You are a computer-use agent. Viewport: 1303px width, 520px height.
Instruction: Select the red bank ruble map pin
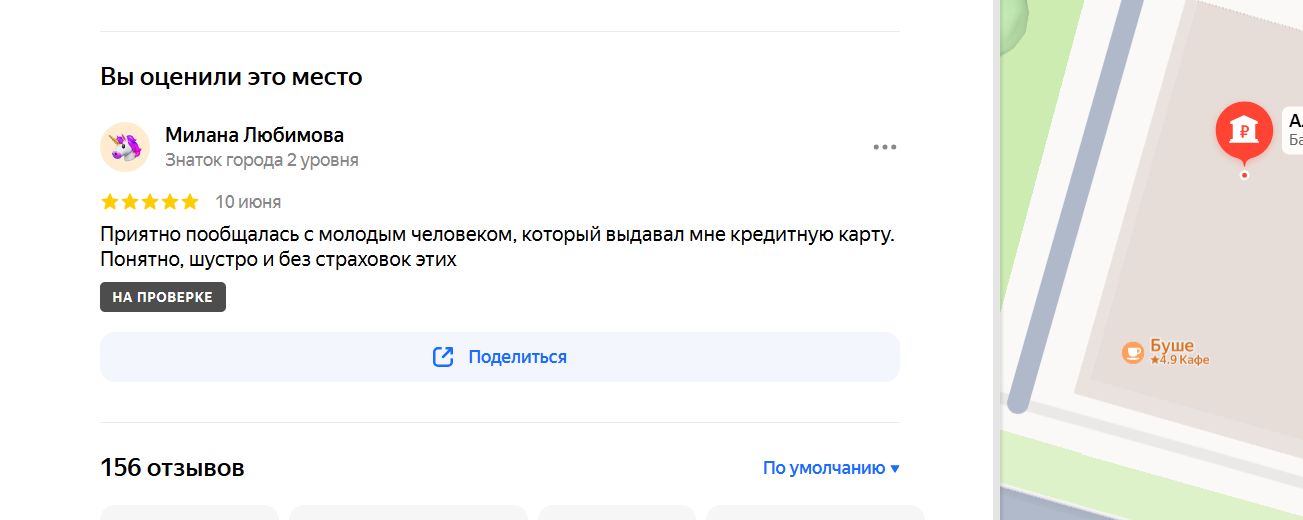pos(1243,133)
